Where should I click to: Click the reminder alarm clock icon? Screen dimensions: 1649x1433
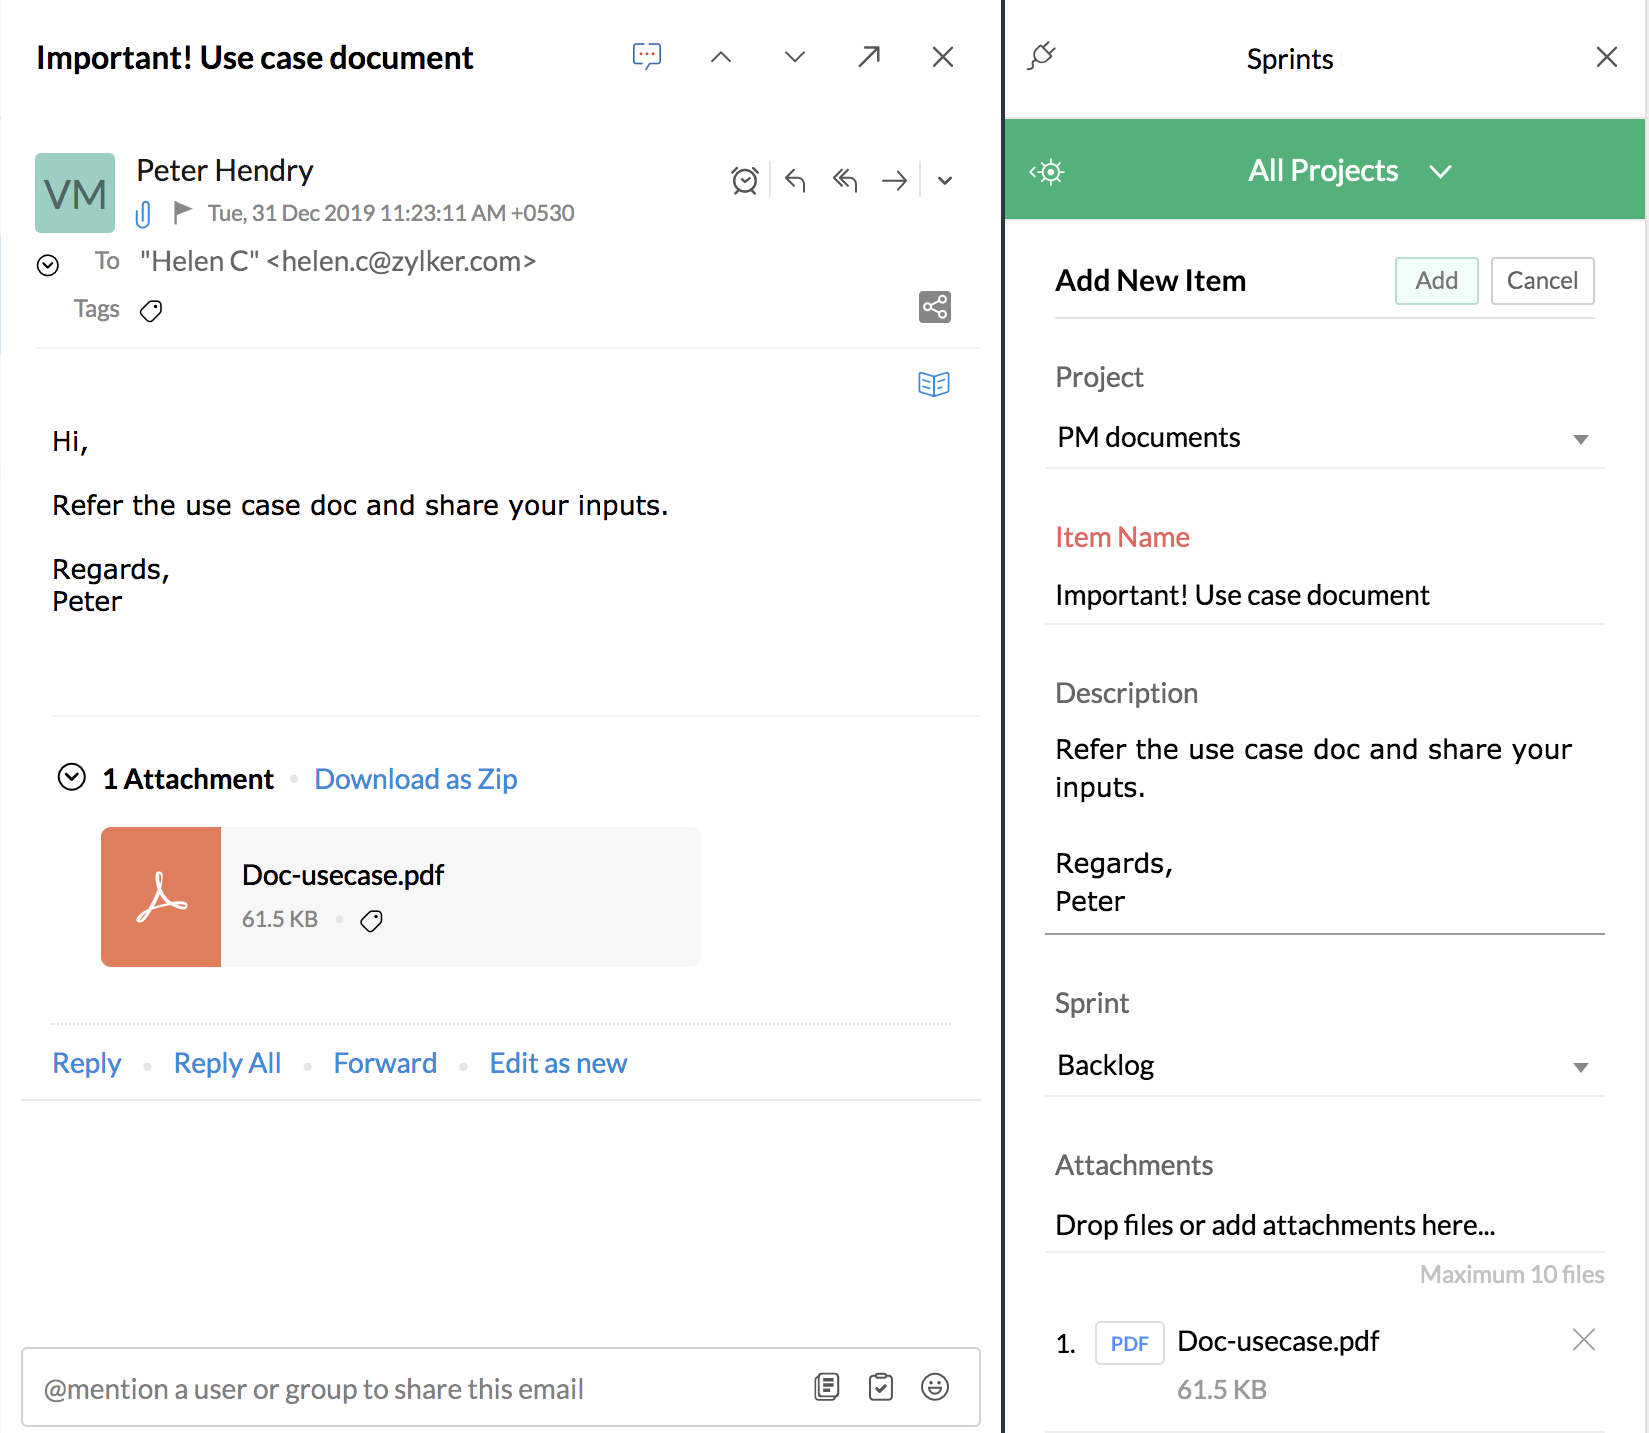[744, 181]
